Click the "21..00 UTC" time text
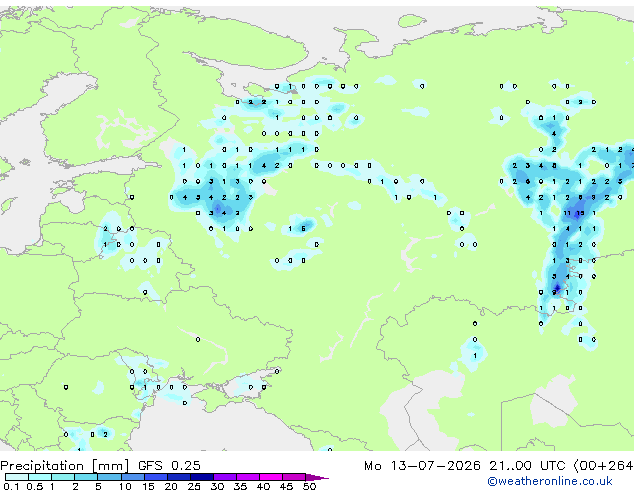The height and width of the screenshot is (490, 634). (x=527, y=466)
